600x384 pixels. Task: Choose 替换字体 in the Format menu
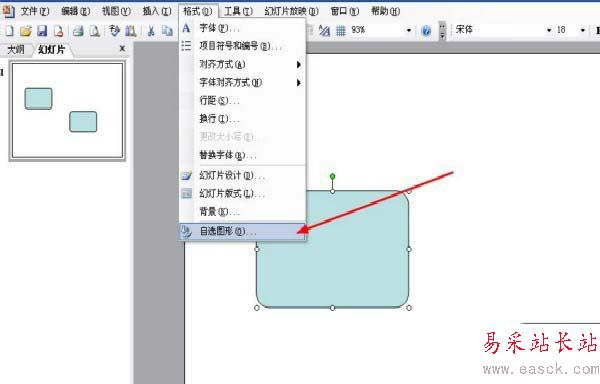click(x=243, y=155)
